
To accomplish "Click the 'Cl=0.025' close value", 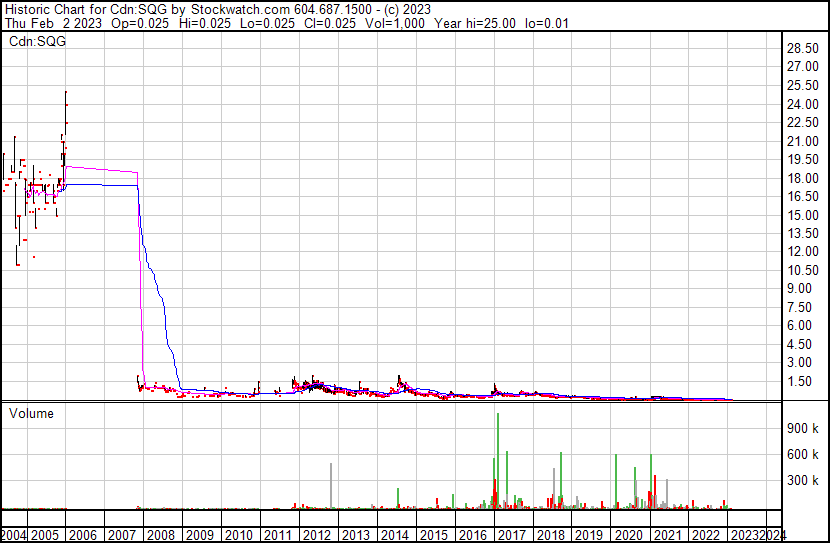I will pyautogui.click(x=330, y=23).
